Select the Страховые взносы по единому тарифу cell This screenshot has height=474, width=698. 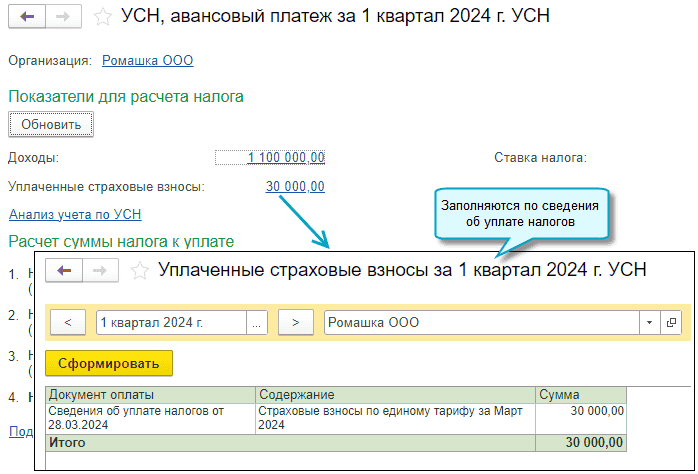point(395,418)
